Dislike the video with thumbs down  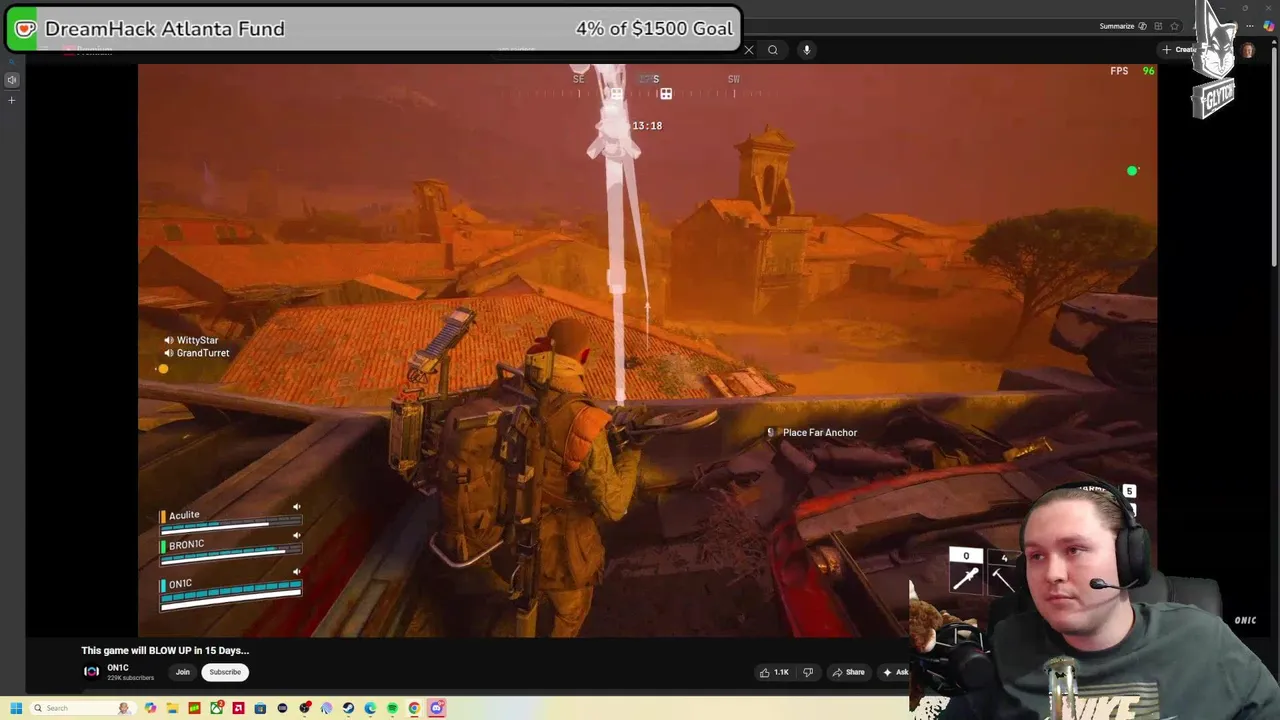coord(808,672)
